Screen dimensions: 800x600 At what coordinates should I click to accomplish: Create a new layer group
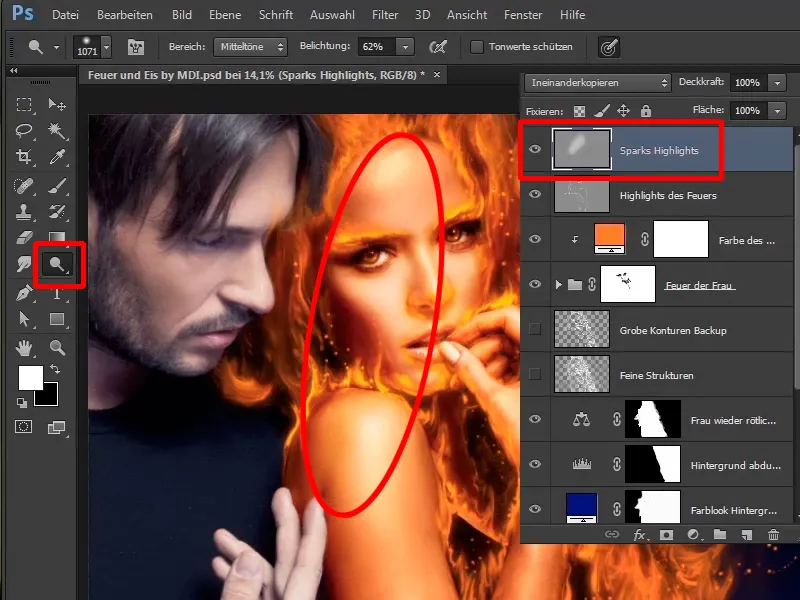point(720,534)
